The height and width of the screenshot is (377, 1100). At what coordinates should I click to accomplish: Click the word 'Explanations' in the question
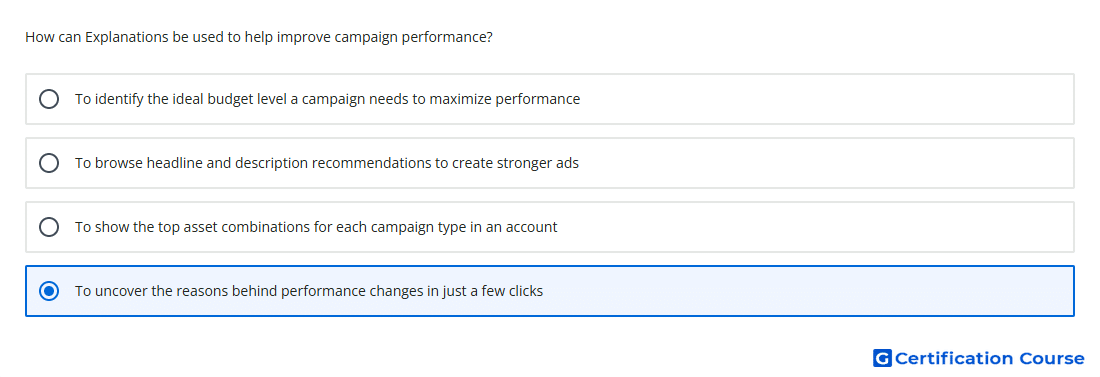[x=126, y=37]
